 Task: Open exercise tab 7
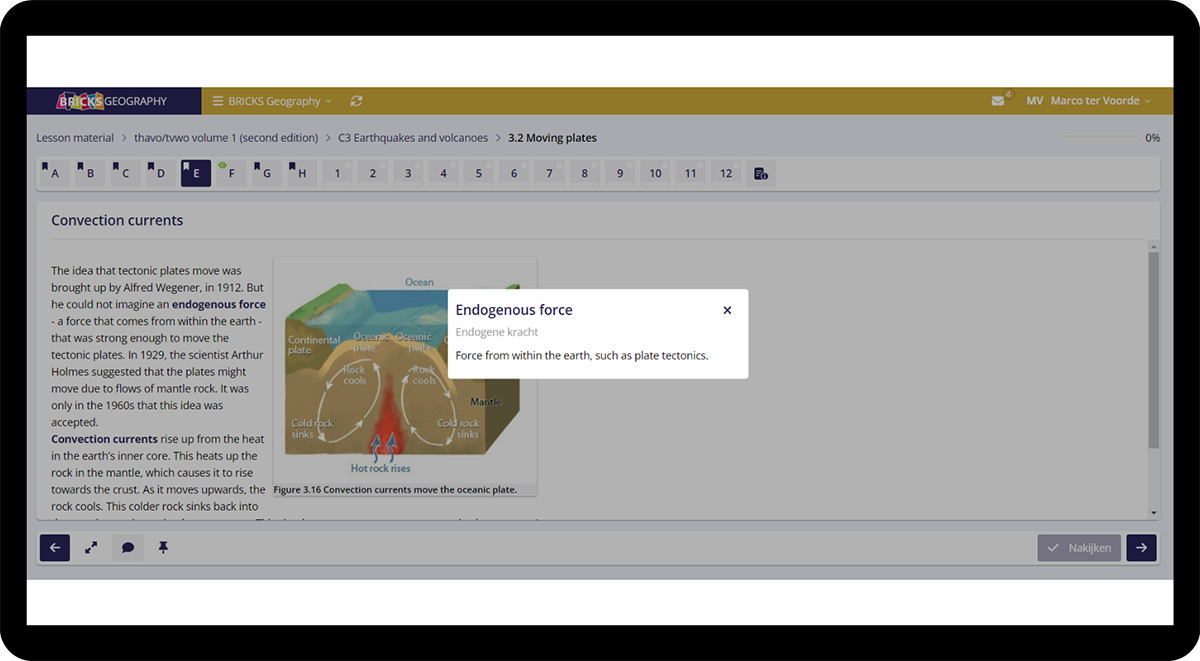click(549, 173)
